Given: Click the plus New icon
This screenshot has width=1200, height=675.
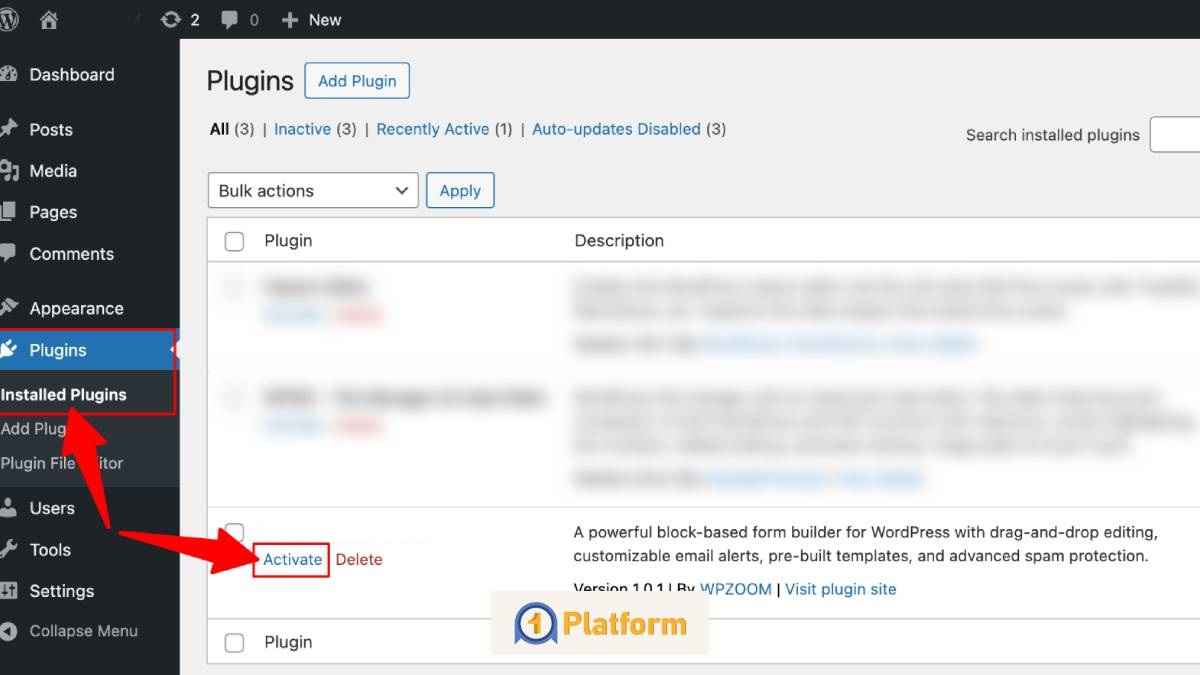Looking at the screenshot, I should (290, 20).
